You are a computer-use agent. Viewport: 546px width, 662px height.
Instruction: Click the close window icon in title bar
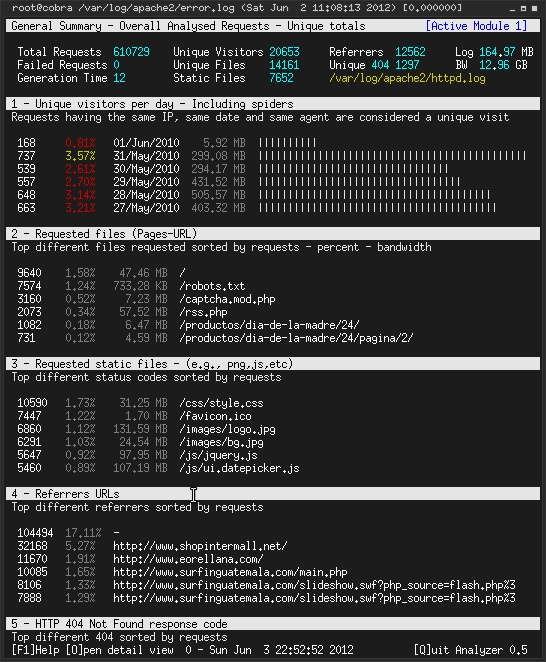[534, 8]
